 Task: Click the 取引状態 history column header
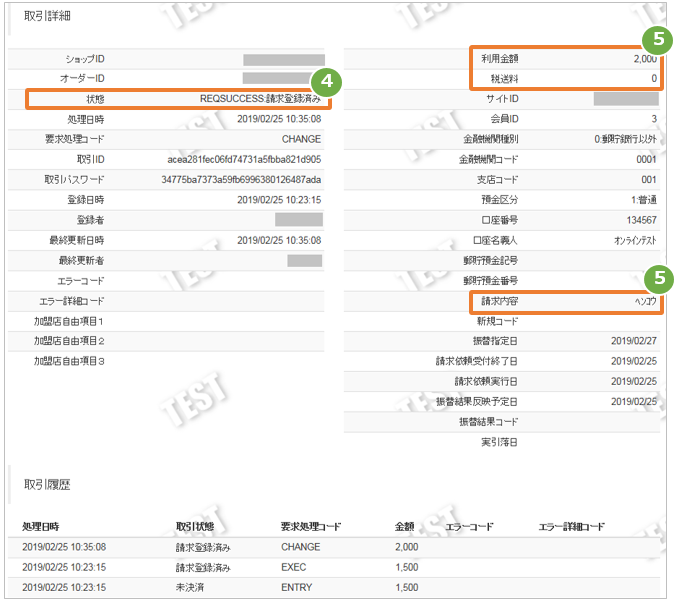point(195,527)
